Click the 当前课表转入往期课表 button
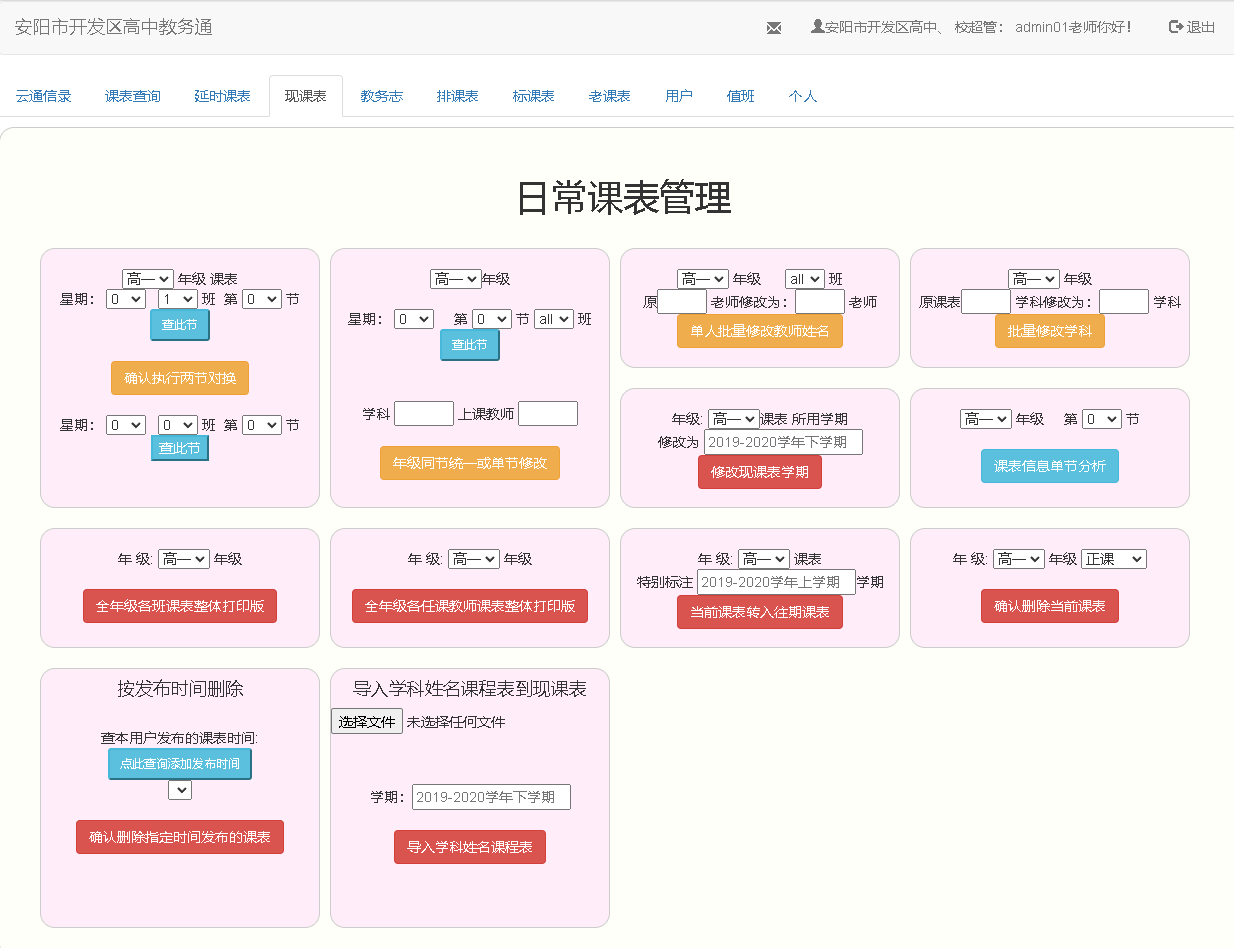Viewport: 1234px width, 948px height. 760,612
